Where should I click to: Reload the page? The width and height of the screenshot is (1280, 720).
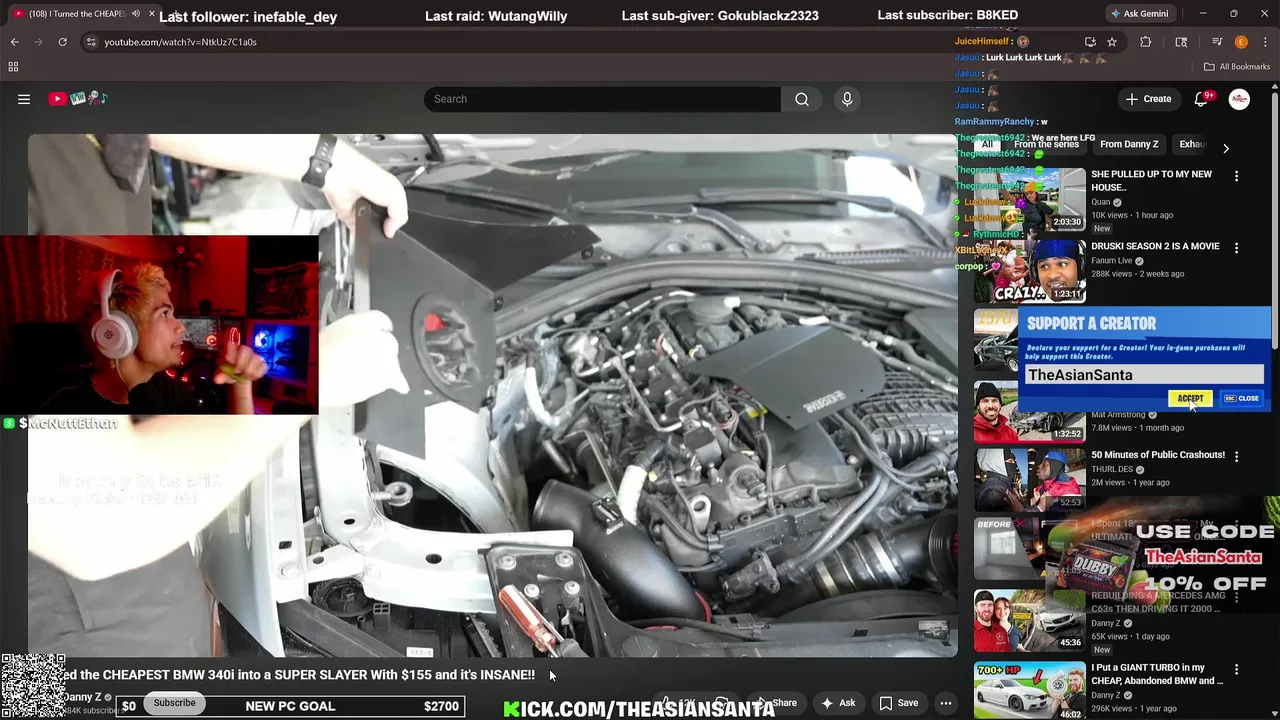pyautogui.click(x=62, y=42)
